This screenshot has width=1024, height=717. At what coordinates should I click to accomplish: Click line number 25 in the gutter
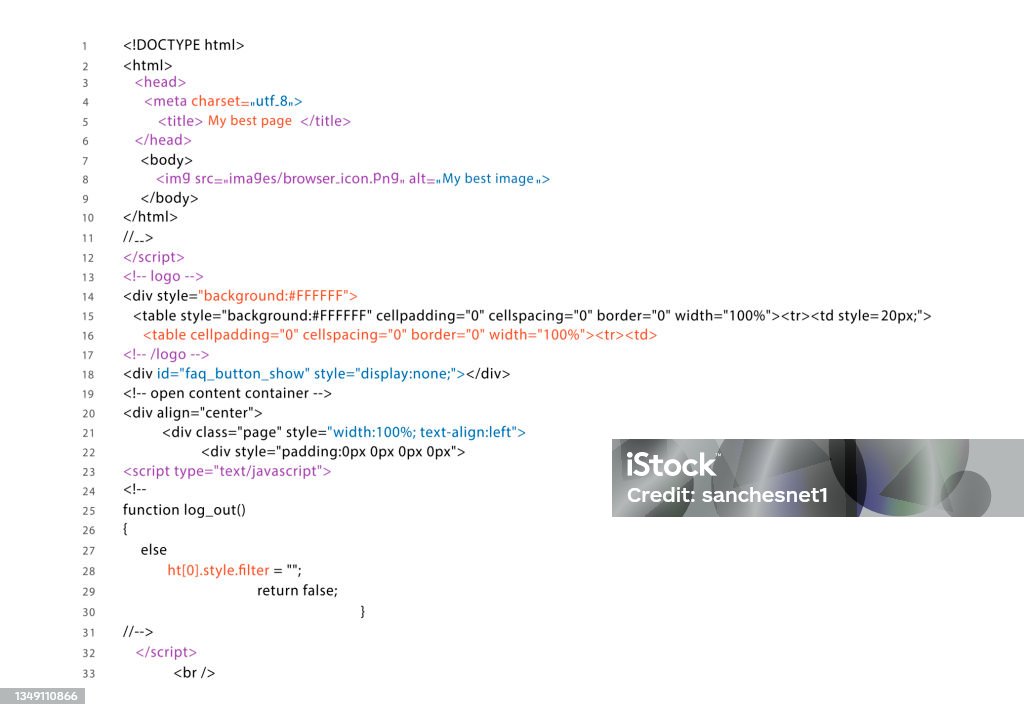coord(88,511)
